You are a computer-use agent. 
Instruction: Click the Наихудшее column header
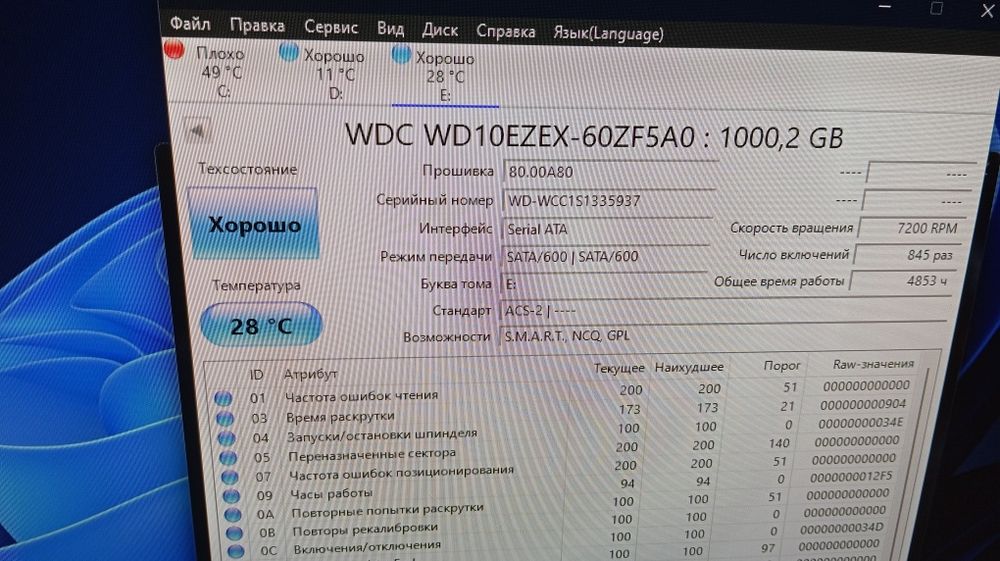[689, 367]
